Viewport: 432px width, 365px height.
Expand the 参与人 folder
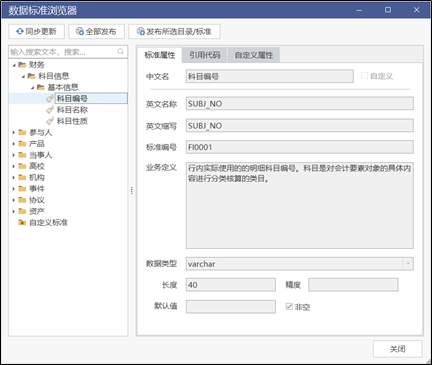[14, 133]
